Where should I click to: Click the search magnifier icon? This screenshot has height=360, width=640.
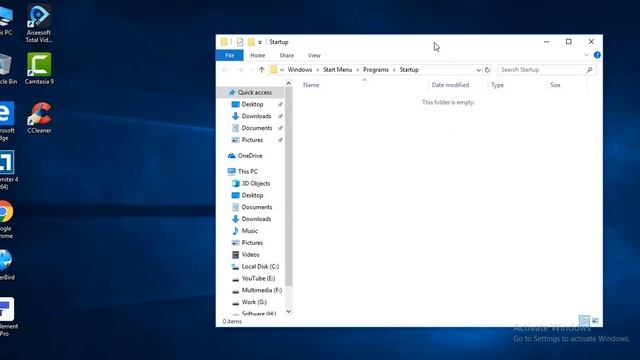click(x=589, y=70)
